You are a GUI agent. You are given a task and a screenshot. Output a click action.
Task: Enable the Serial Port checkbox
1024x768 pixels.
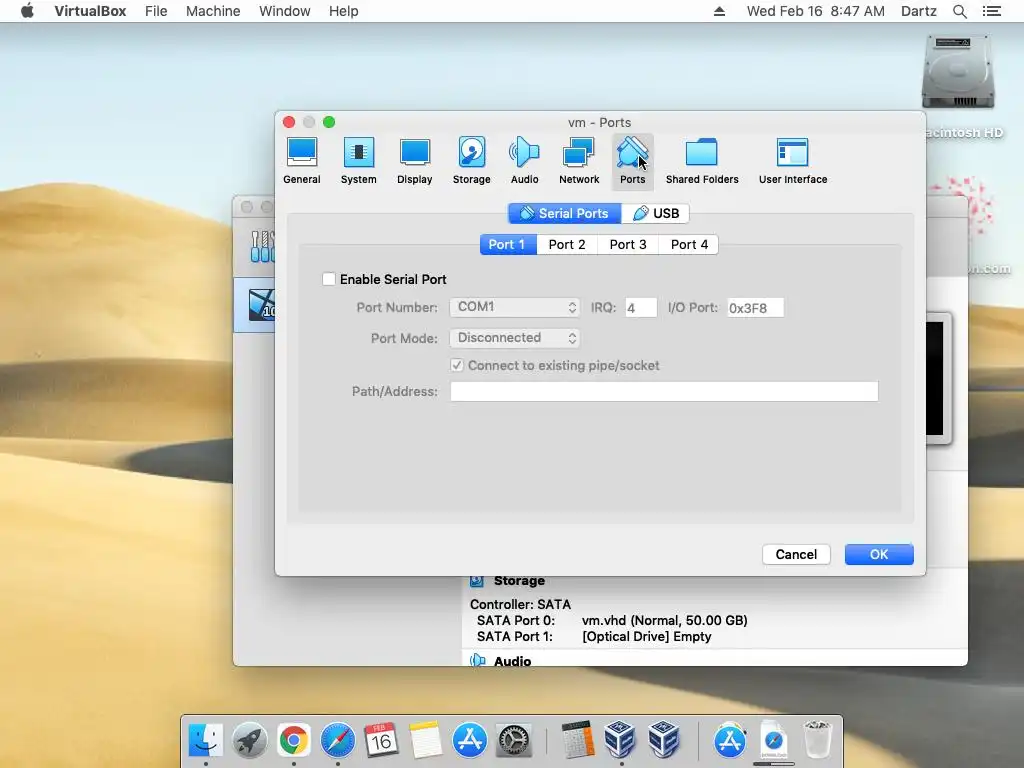pyautogui.click(x=329, y=280)
